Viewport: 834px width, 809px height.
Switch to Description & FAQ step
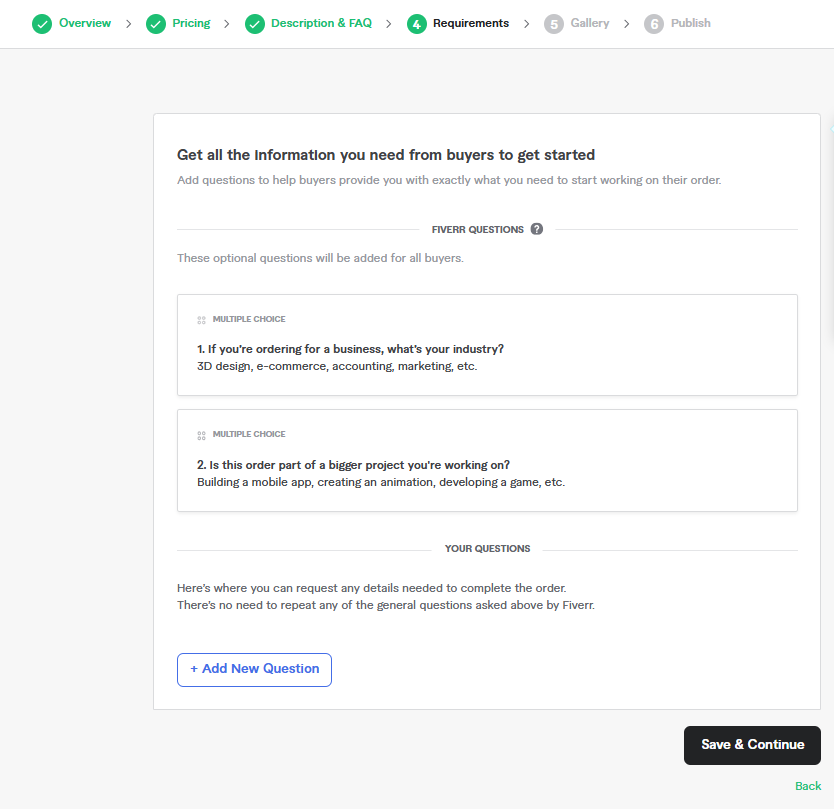321,23
